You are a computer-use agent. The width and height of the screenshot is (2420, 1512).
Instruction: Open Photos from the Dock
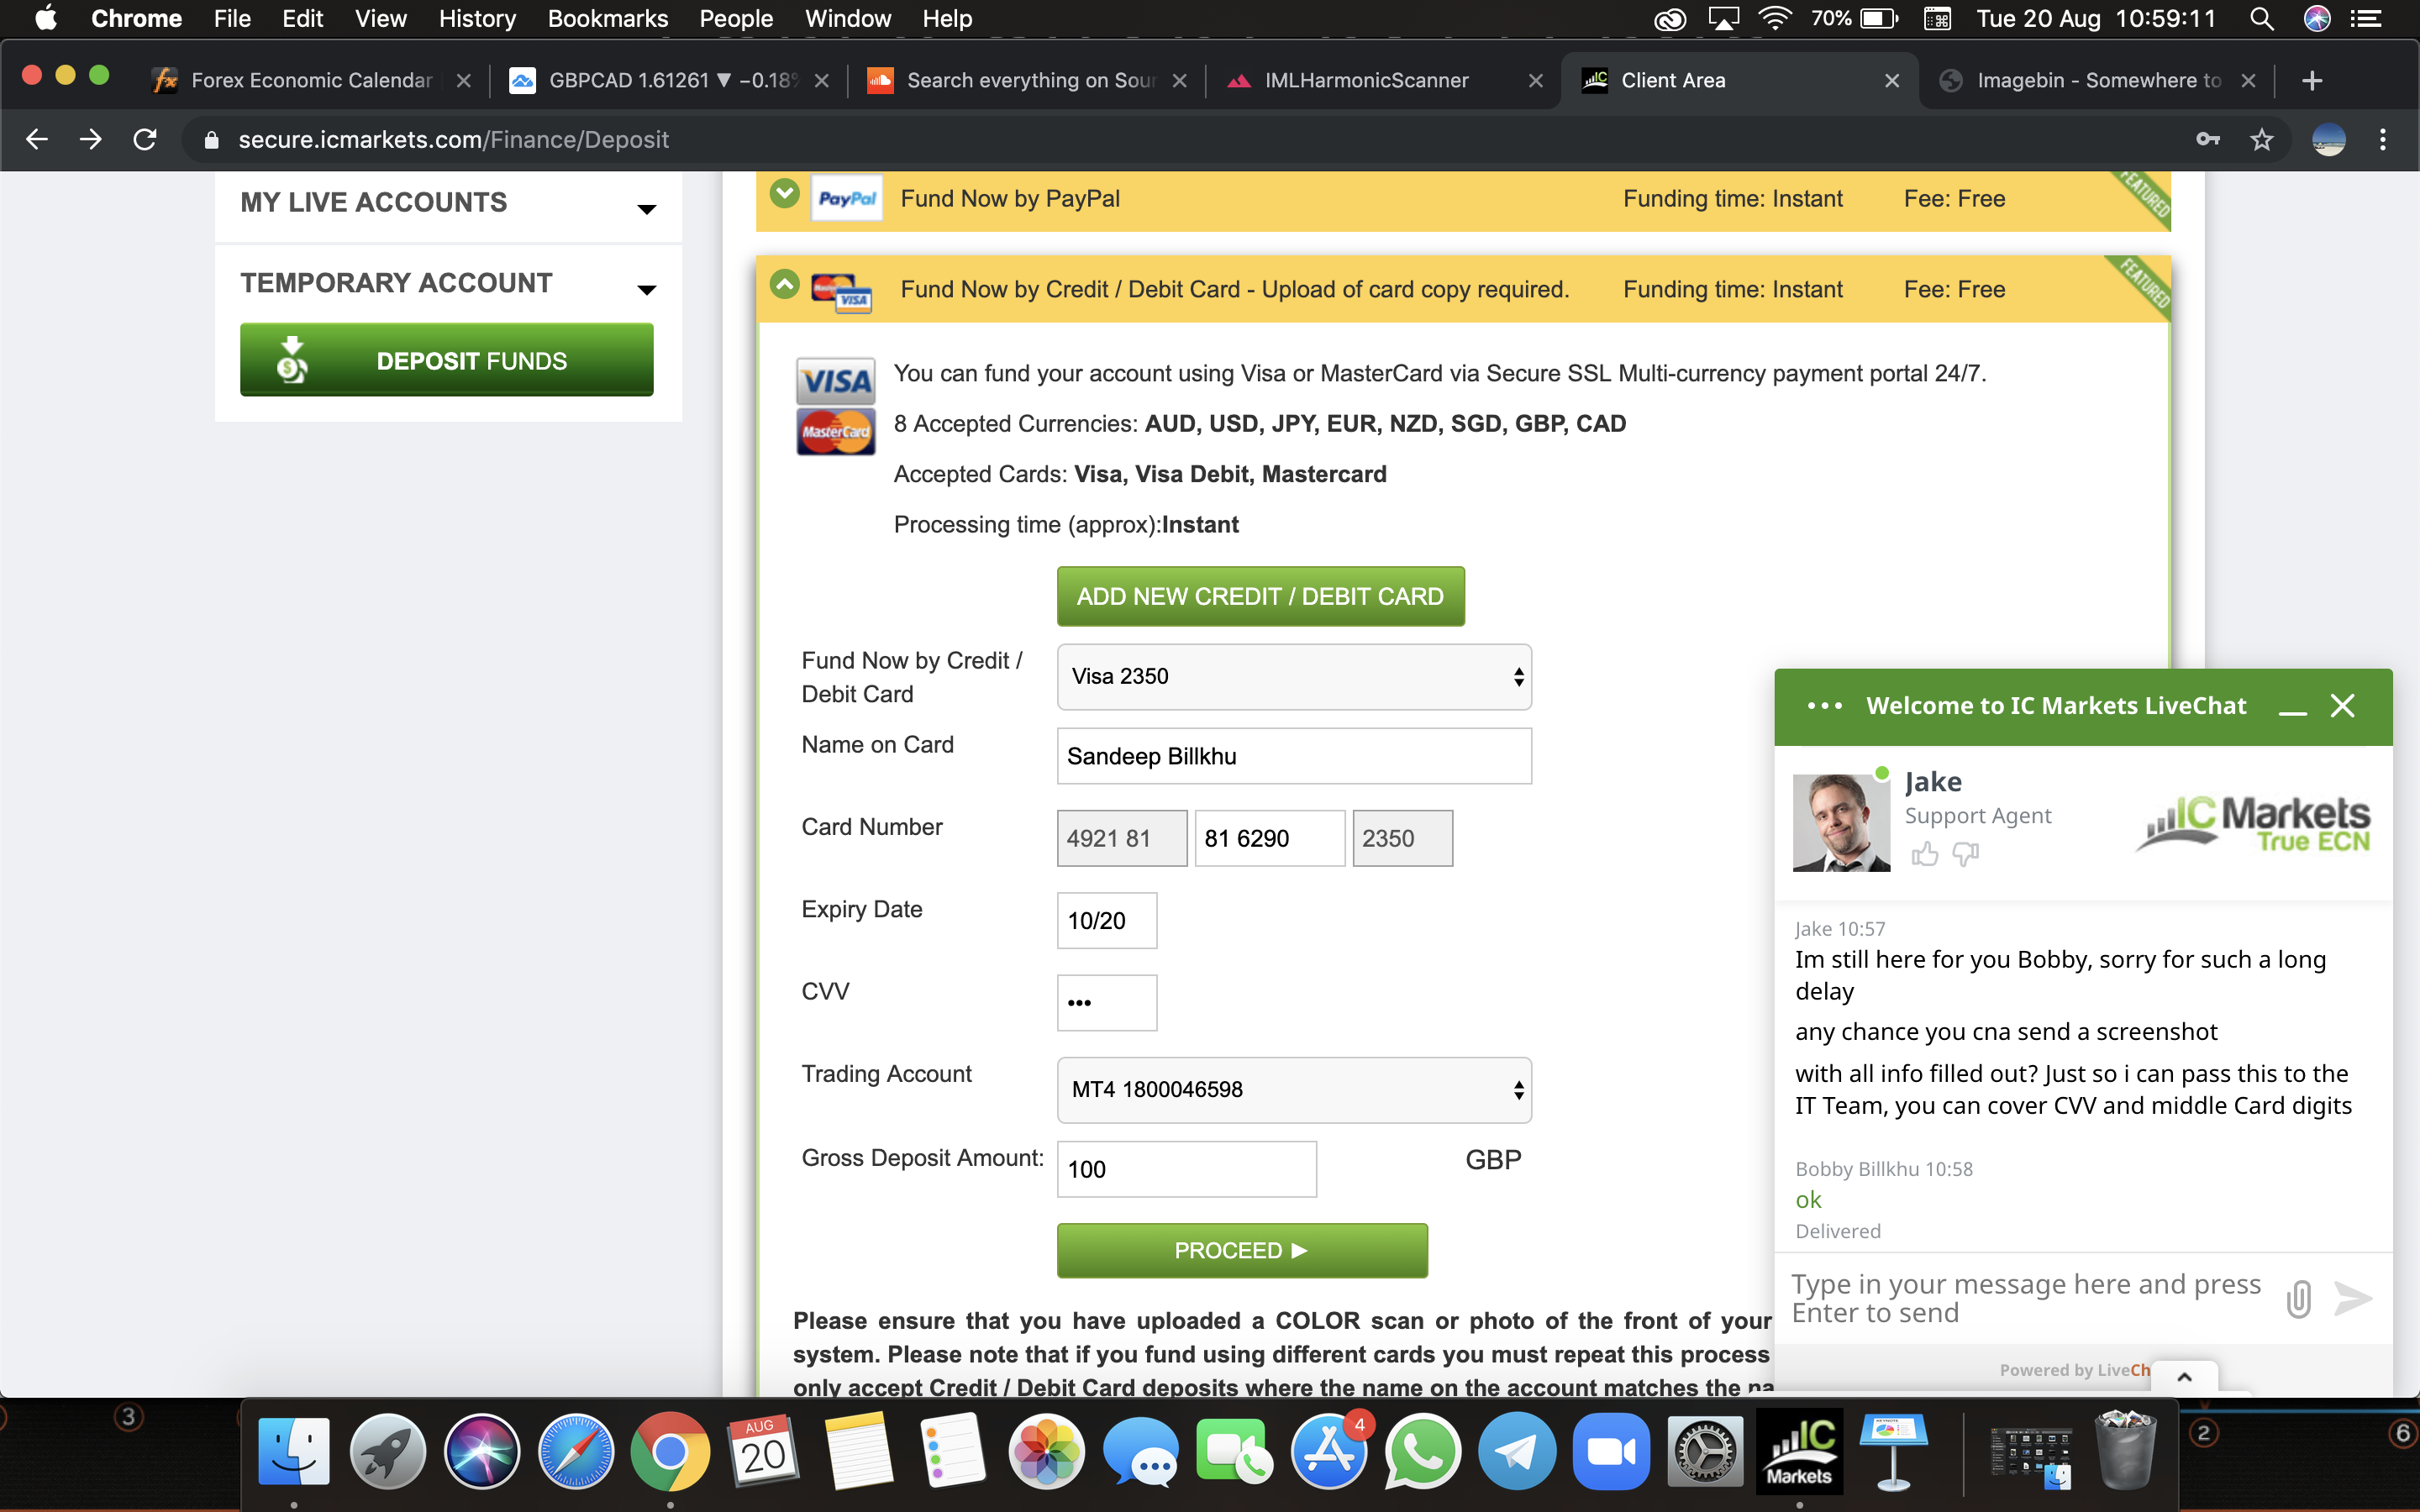coord(1047,1452)
